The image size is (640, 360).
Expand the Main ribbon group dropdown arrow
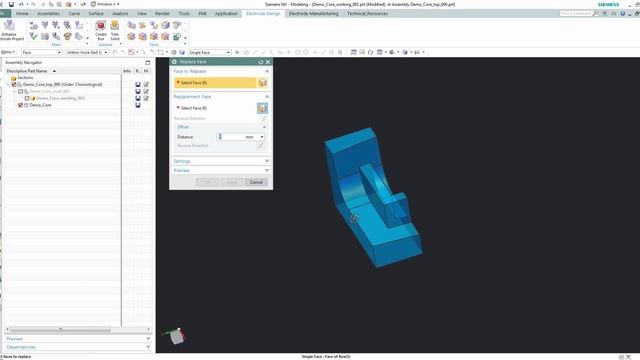pos(87,43)
